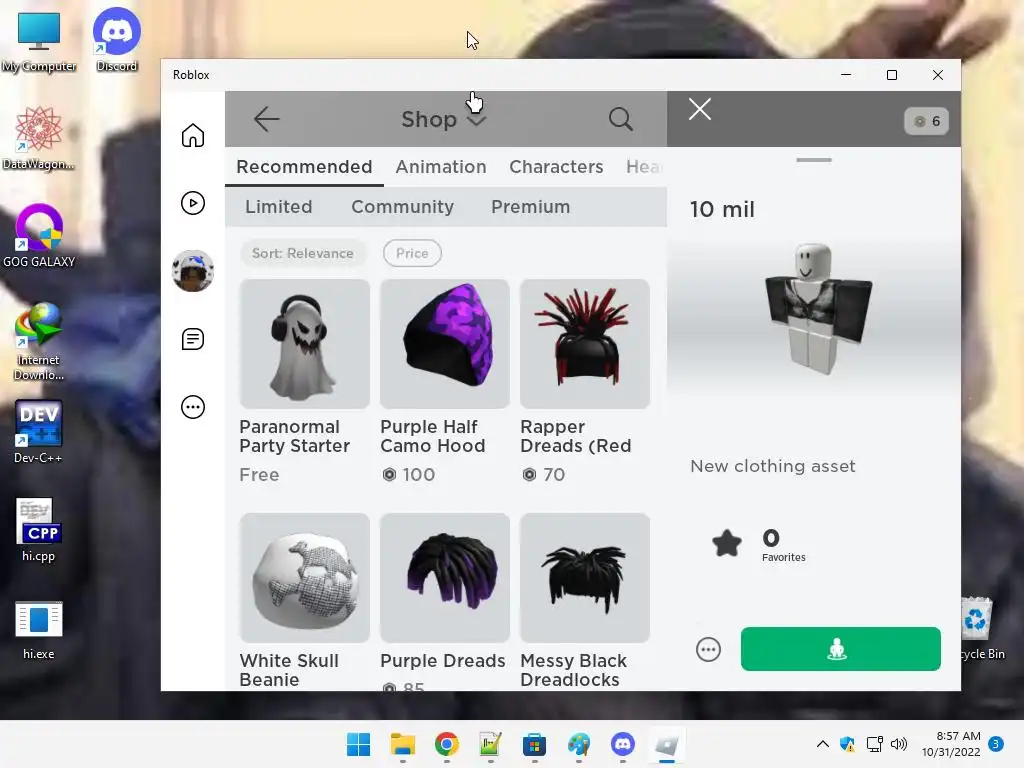Click the 10 mil item title
Screen dimensions: 1024x768
tap(722, 209)
